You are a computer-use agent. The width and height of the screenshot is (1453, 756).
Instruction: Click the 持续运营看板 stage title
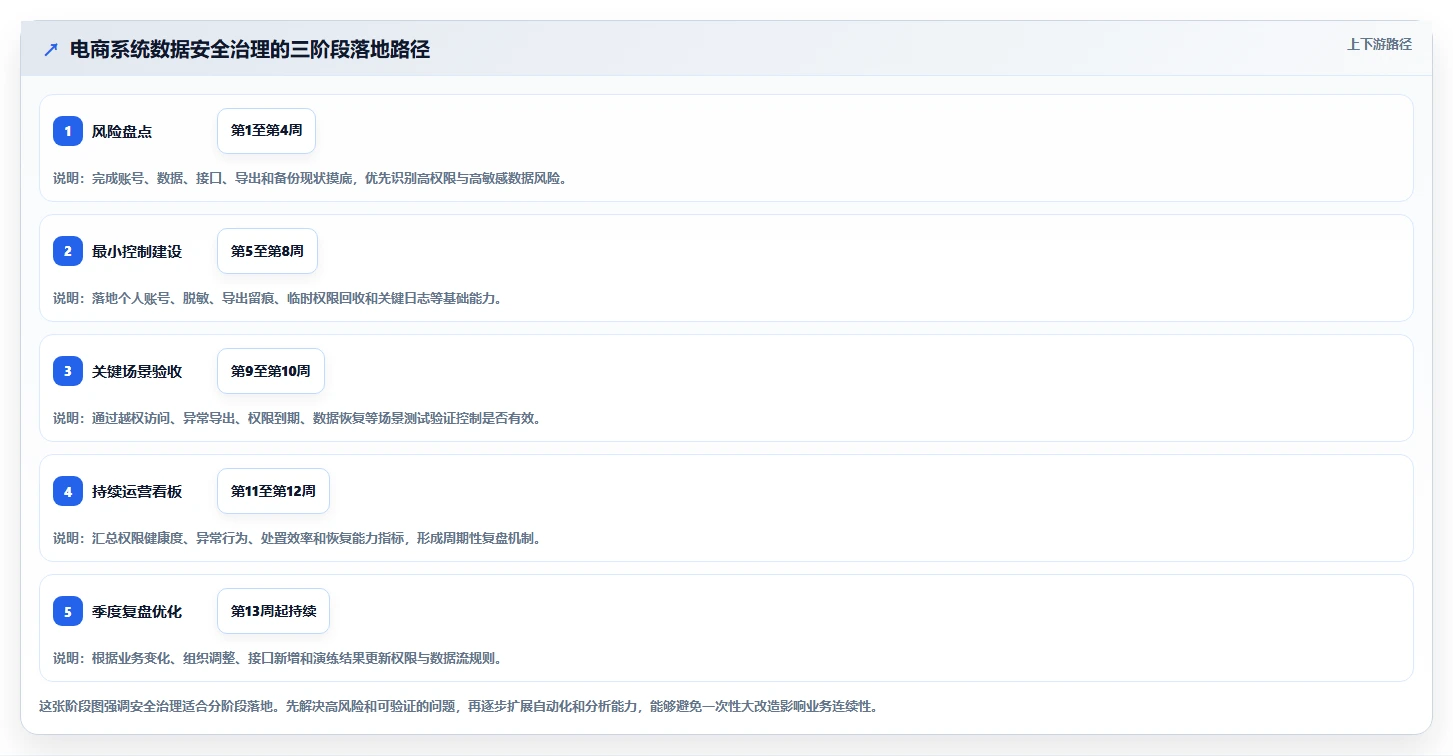tap(137, 491)
